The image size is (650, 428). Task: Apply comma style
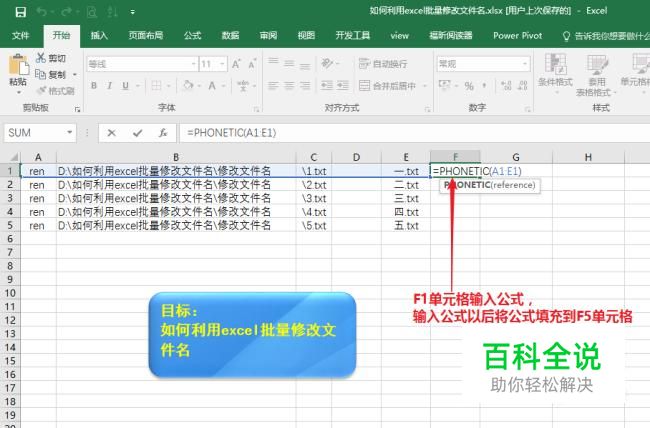pyautogui.click(x=484, y=86)
